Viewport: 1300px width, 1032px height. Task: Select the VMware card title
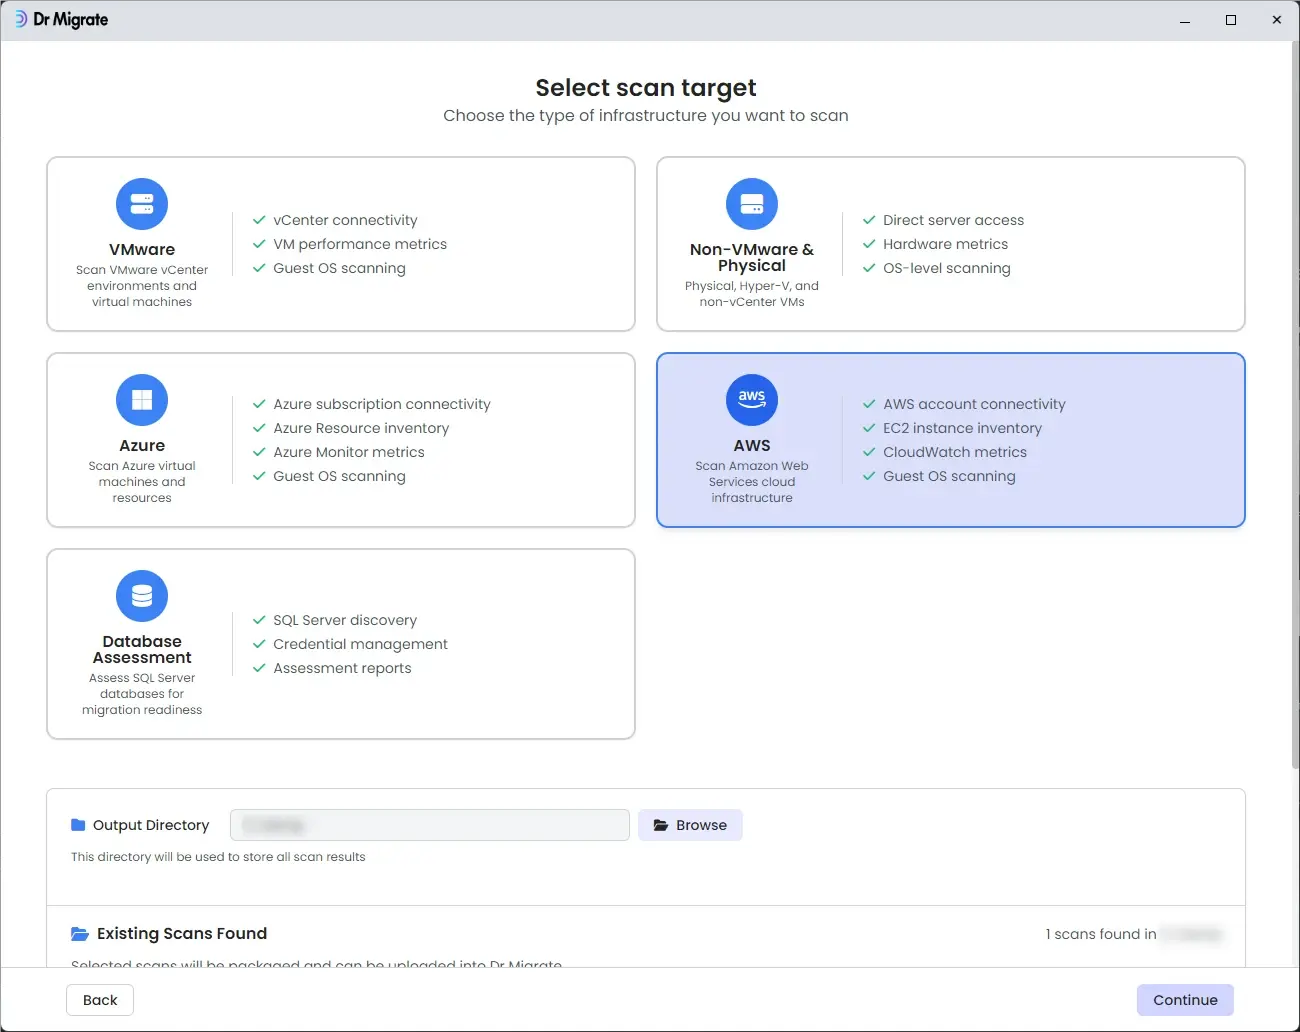click(x=142, y=250)
